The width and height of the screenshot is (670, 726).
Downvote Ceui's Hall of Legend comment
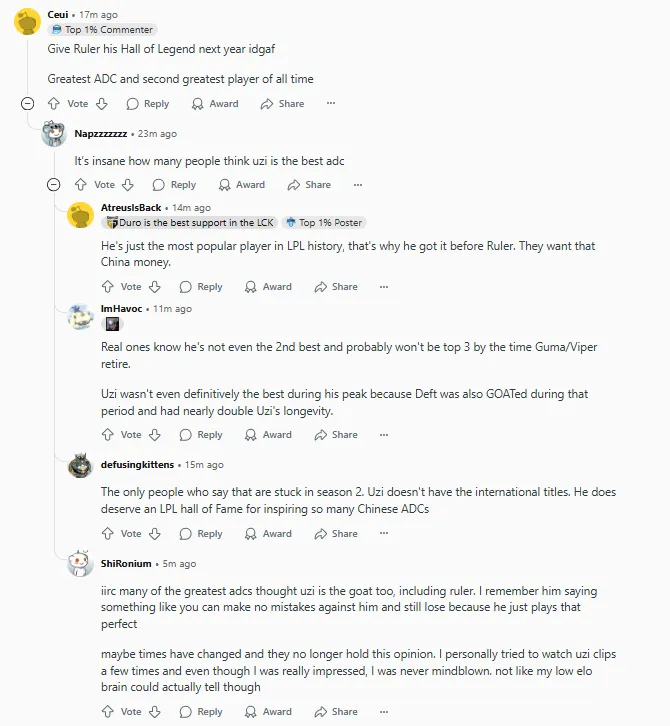tap(101, 104)
